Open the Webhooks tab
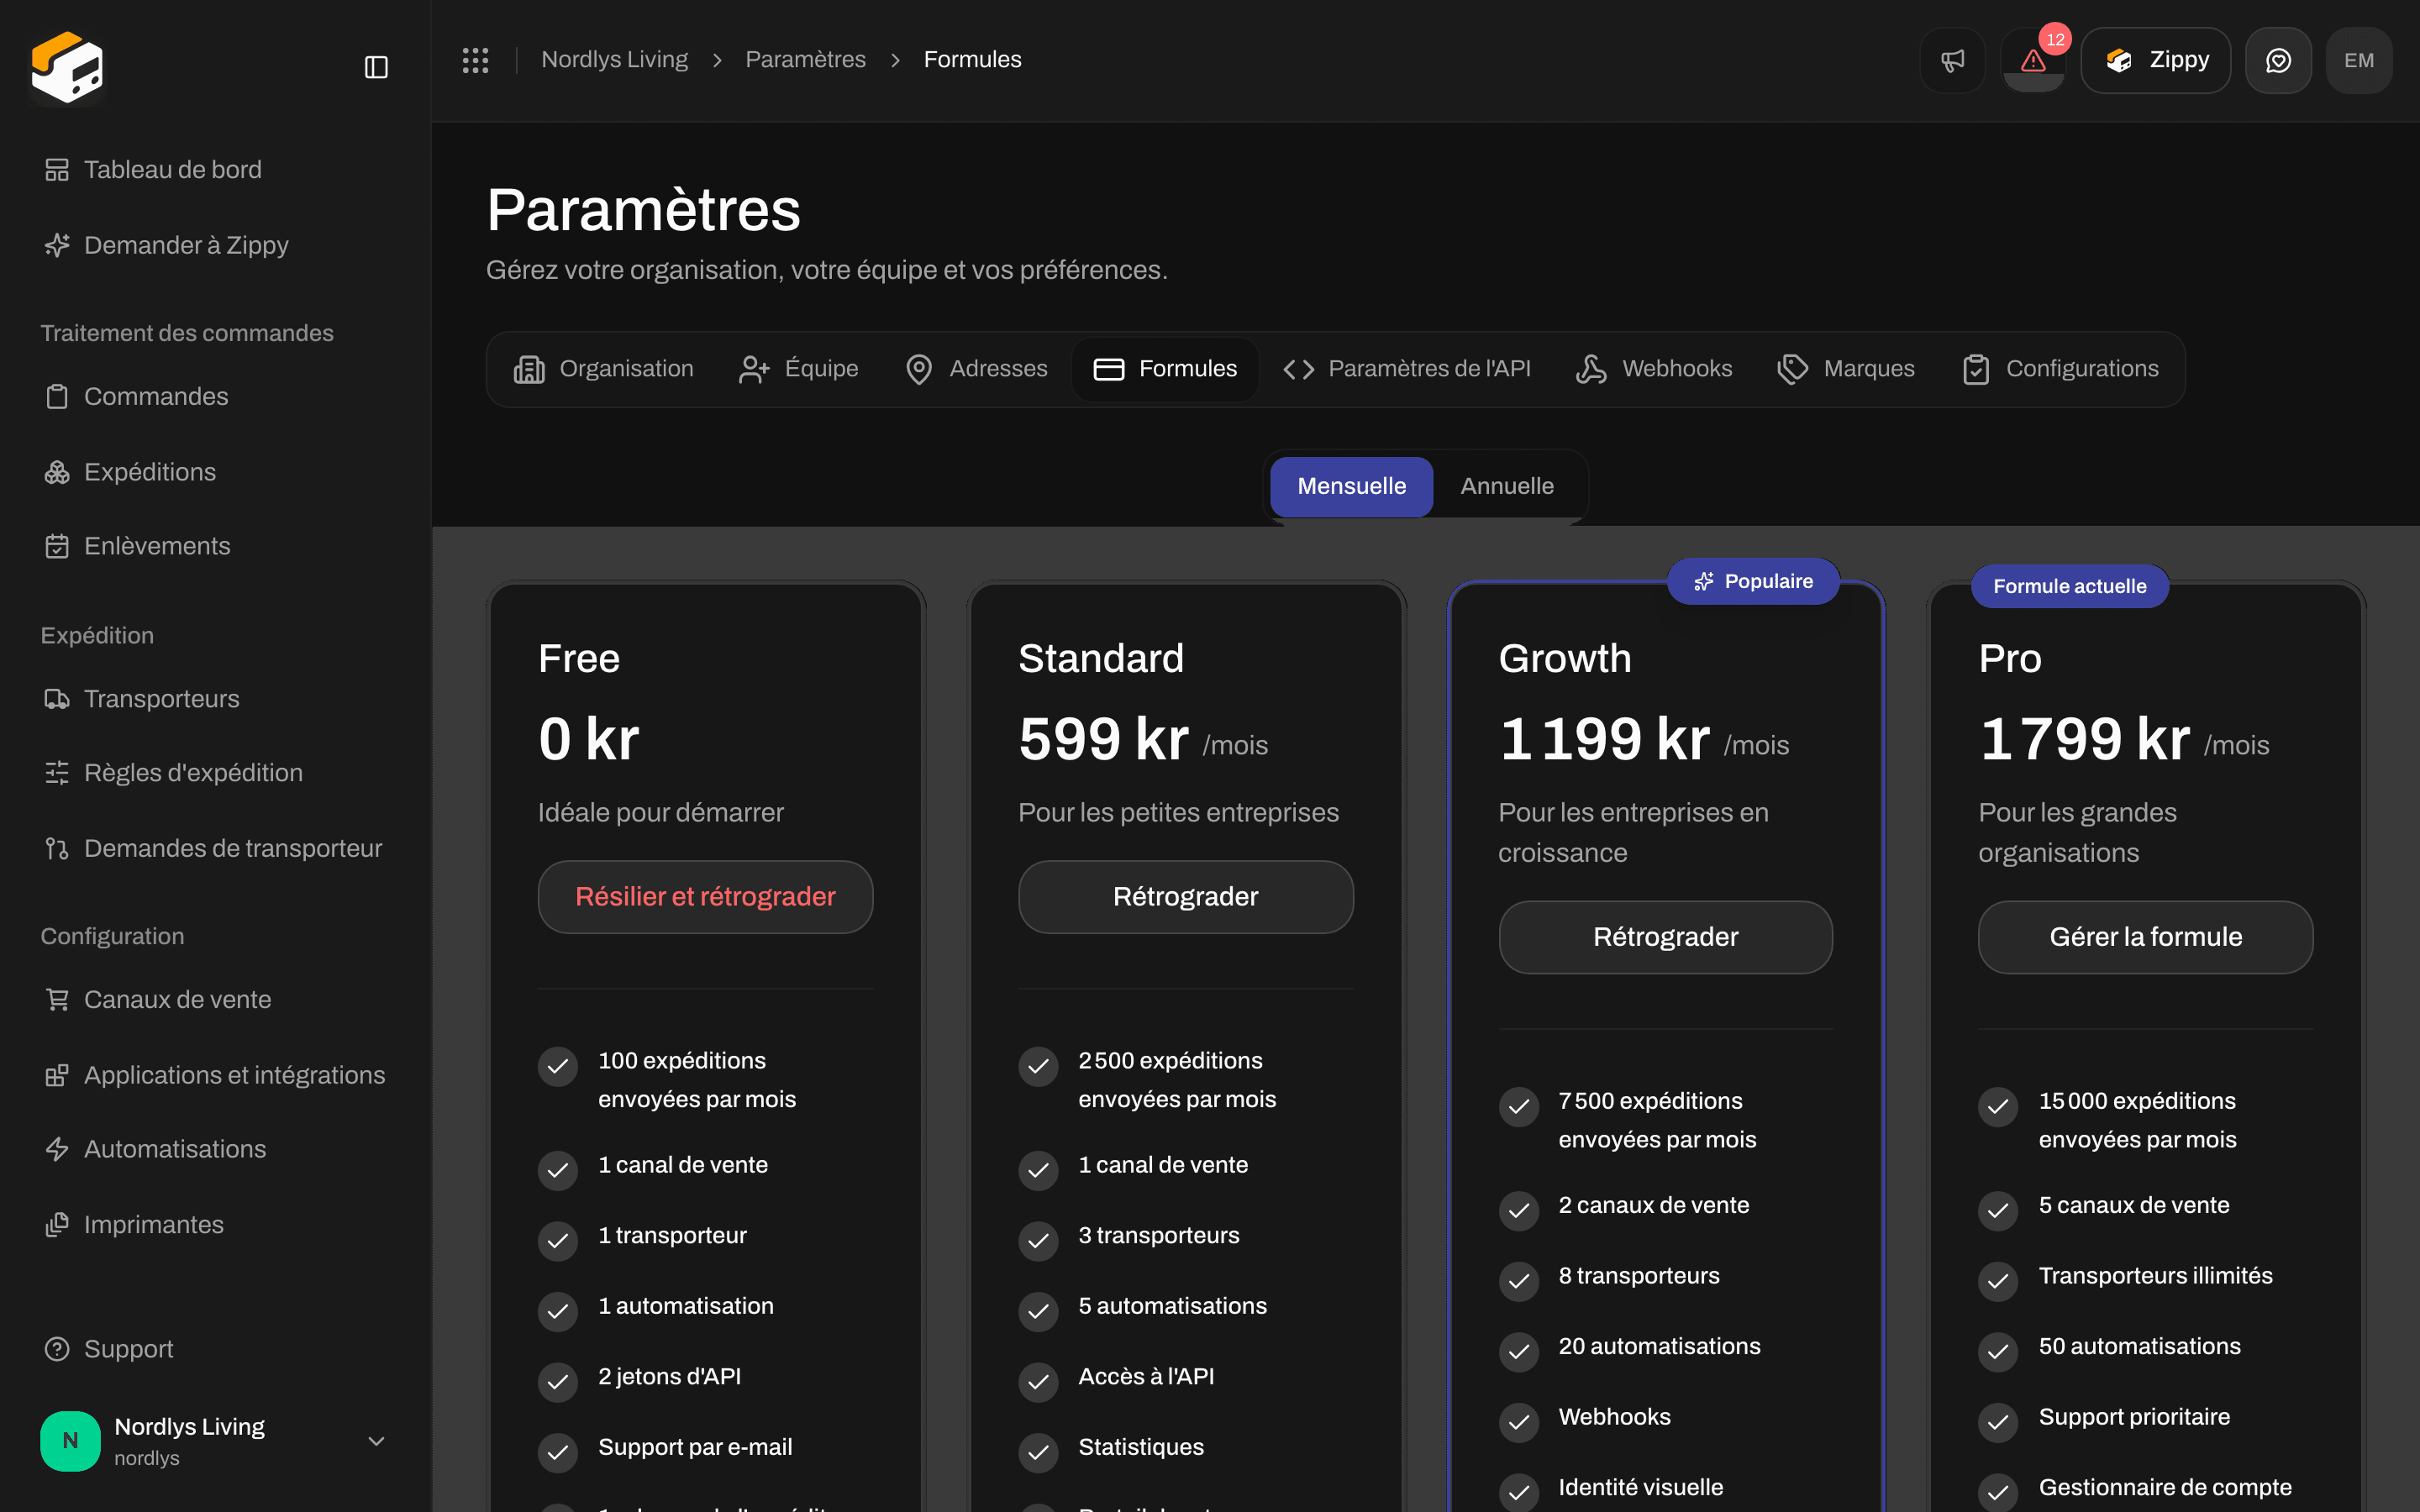This screenshot has width=2420, height=1512. pyautogui.click(x=1654, y=369)
